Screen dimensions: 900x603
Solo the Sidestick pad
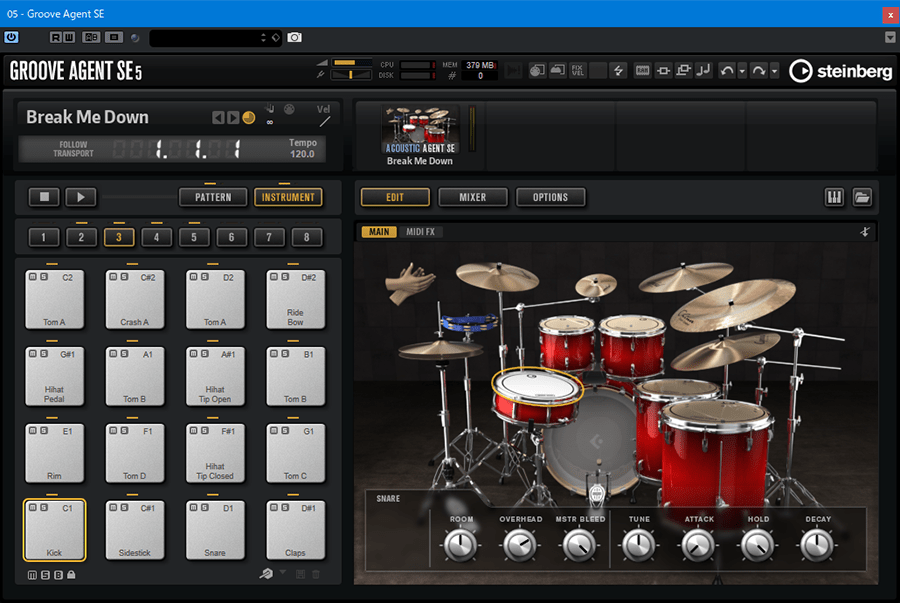124,507
